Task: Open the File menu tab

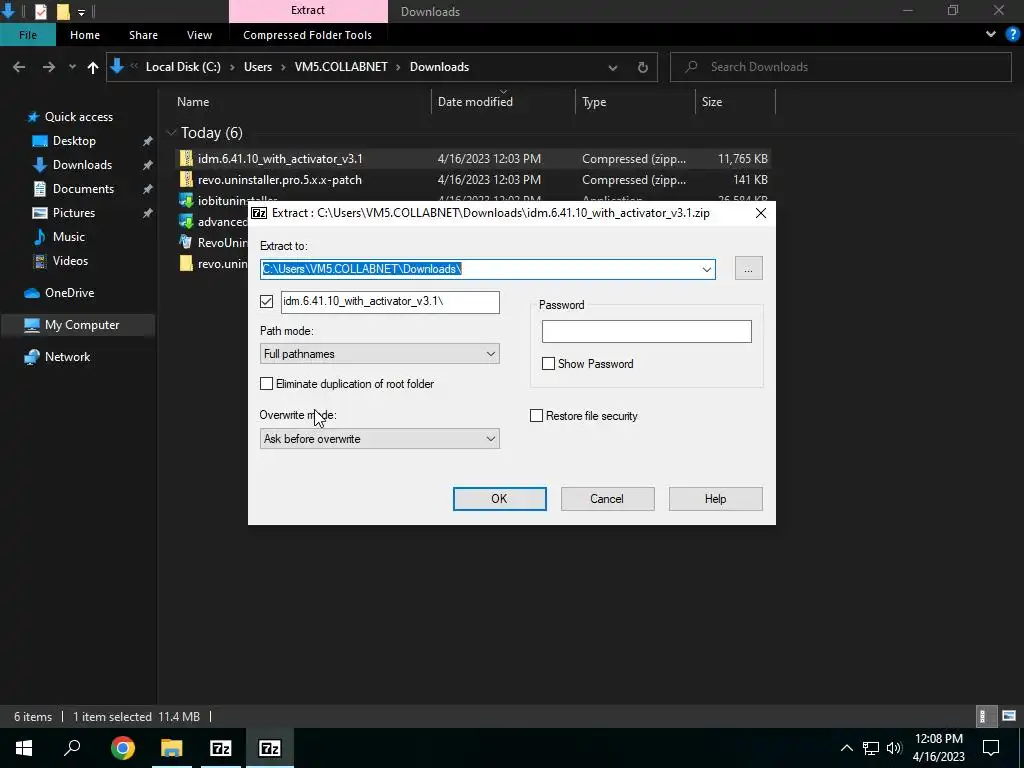Action: (27, 35)
